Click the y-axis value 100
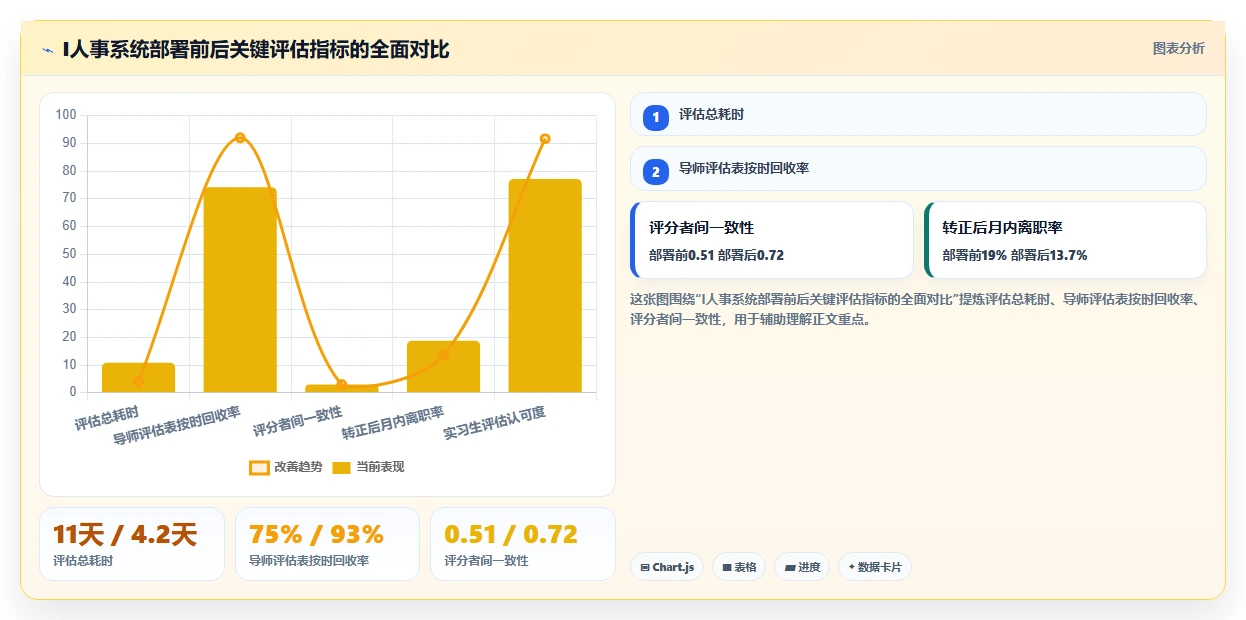 (66, 115)
